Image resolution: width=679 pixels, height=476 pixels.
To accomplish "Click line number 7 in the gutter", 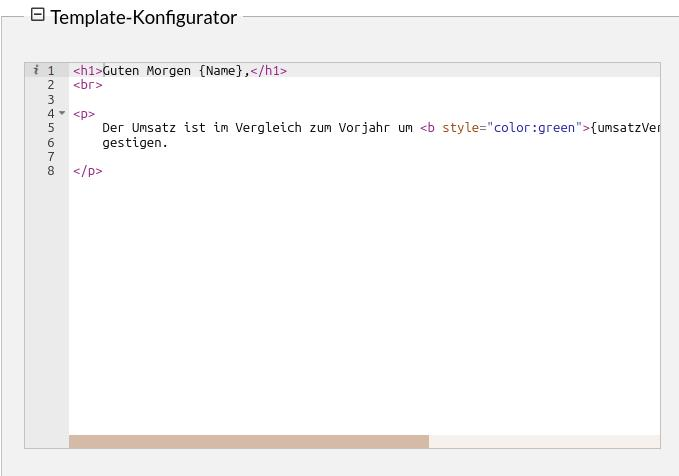I will tap(50, 156).
